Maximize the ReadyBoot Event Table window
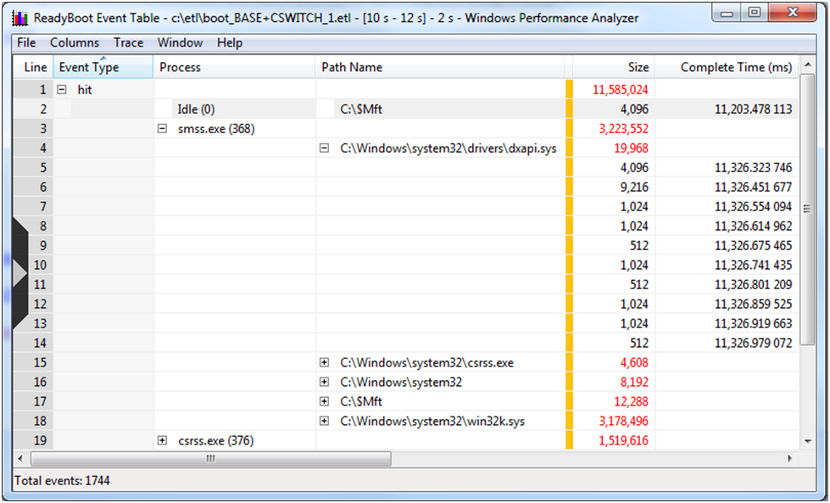The width and height of the screenshot is (830, 503). coord(754,13)
